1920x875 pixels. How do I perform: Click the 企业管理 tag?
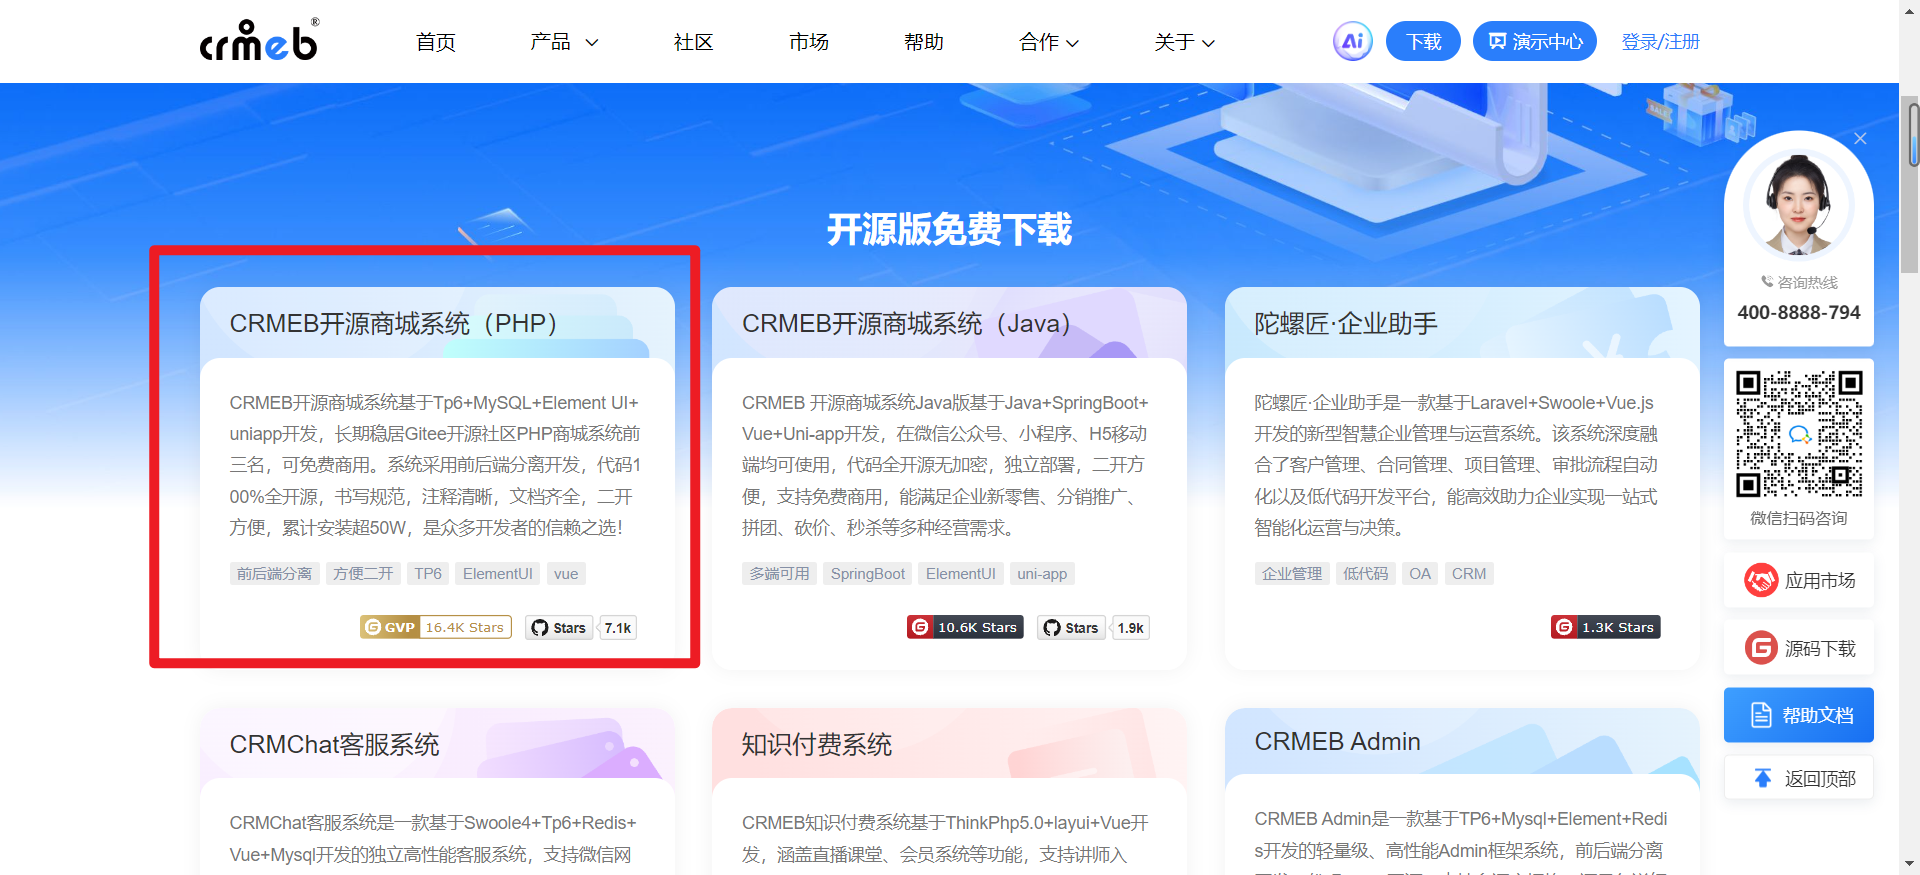1291,573
